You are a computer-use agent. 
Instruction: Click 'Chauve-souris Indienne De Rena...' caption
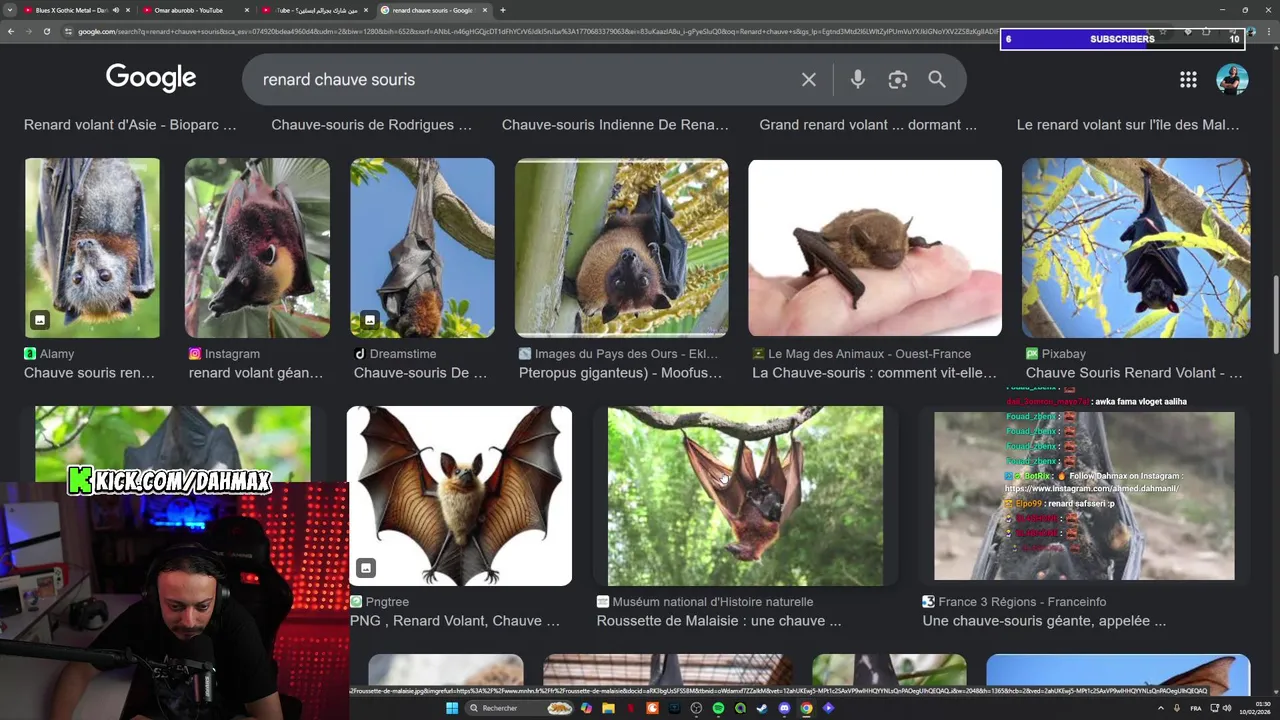[x=615, y=125]
